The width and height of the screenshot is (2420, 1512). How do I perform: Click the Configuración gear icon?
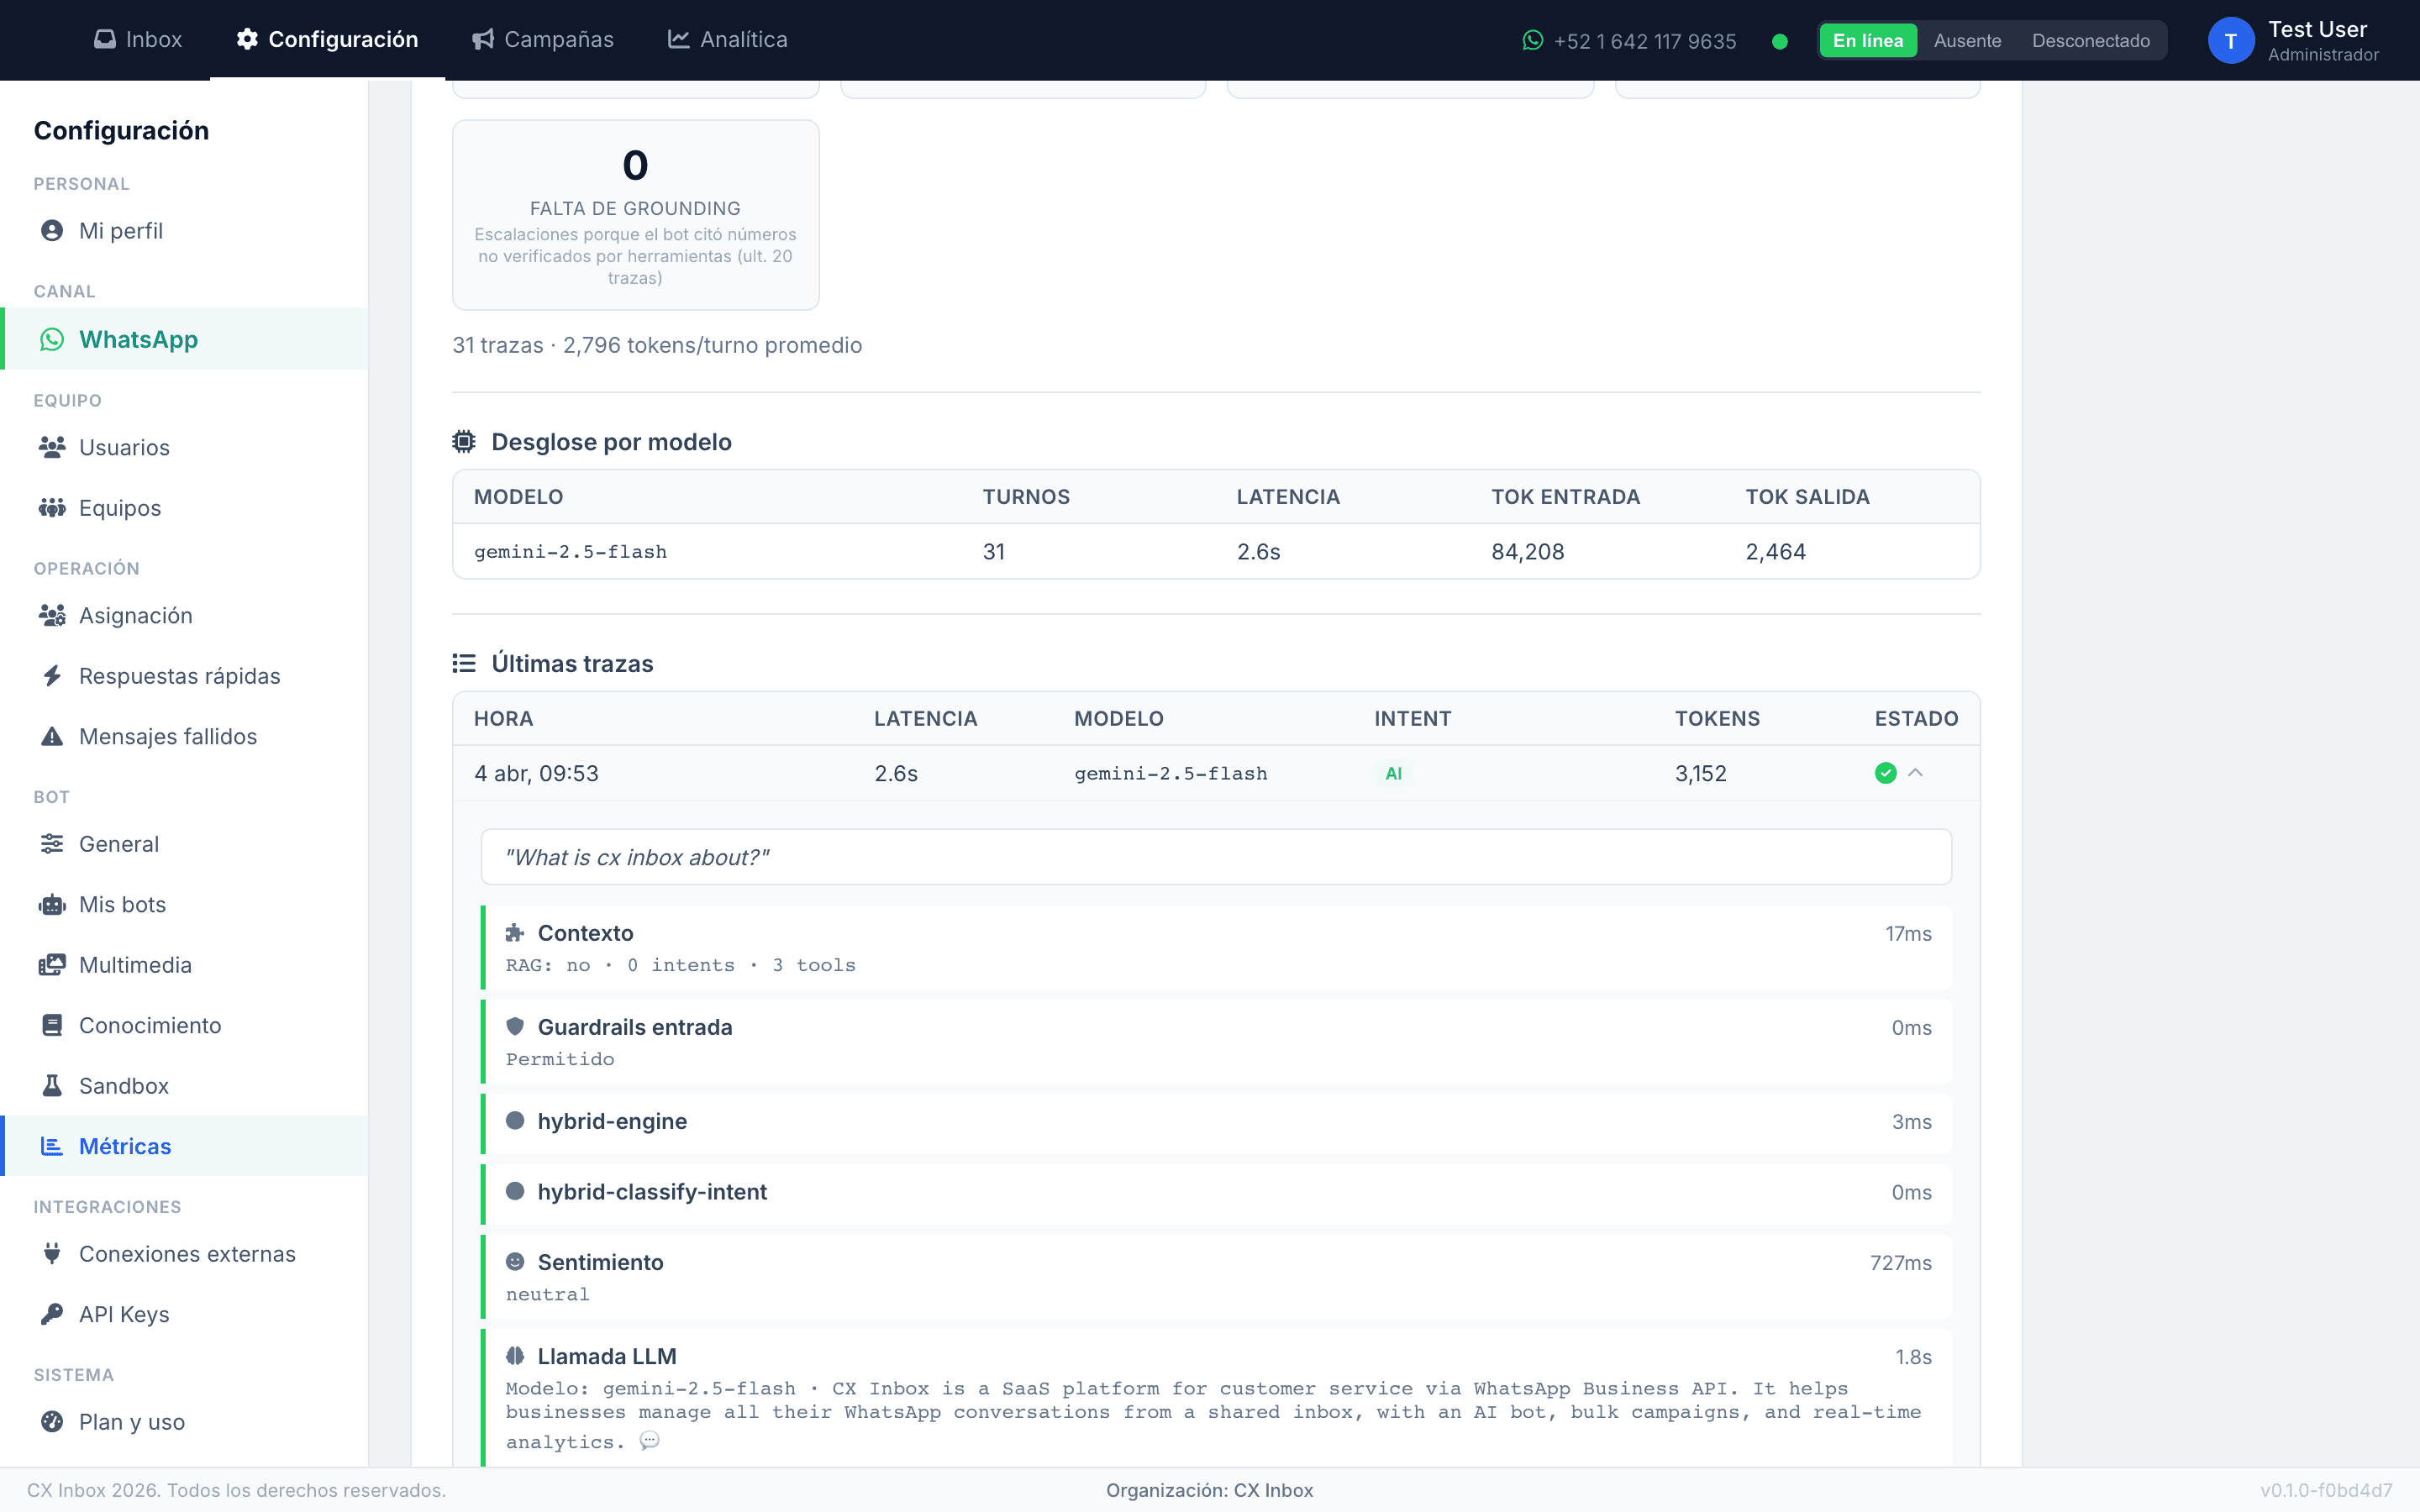point(247,39)
